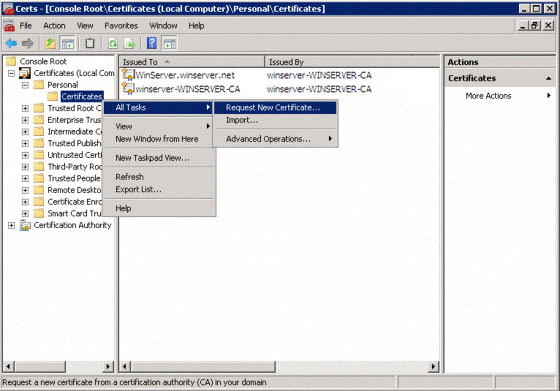The image size is (560, 391).
Task: Open the Favorites menu
Action: point(121,26)
